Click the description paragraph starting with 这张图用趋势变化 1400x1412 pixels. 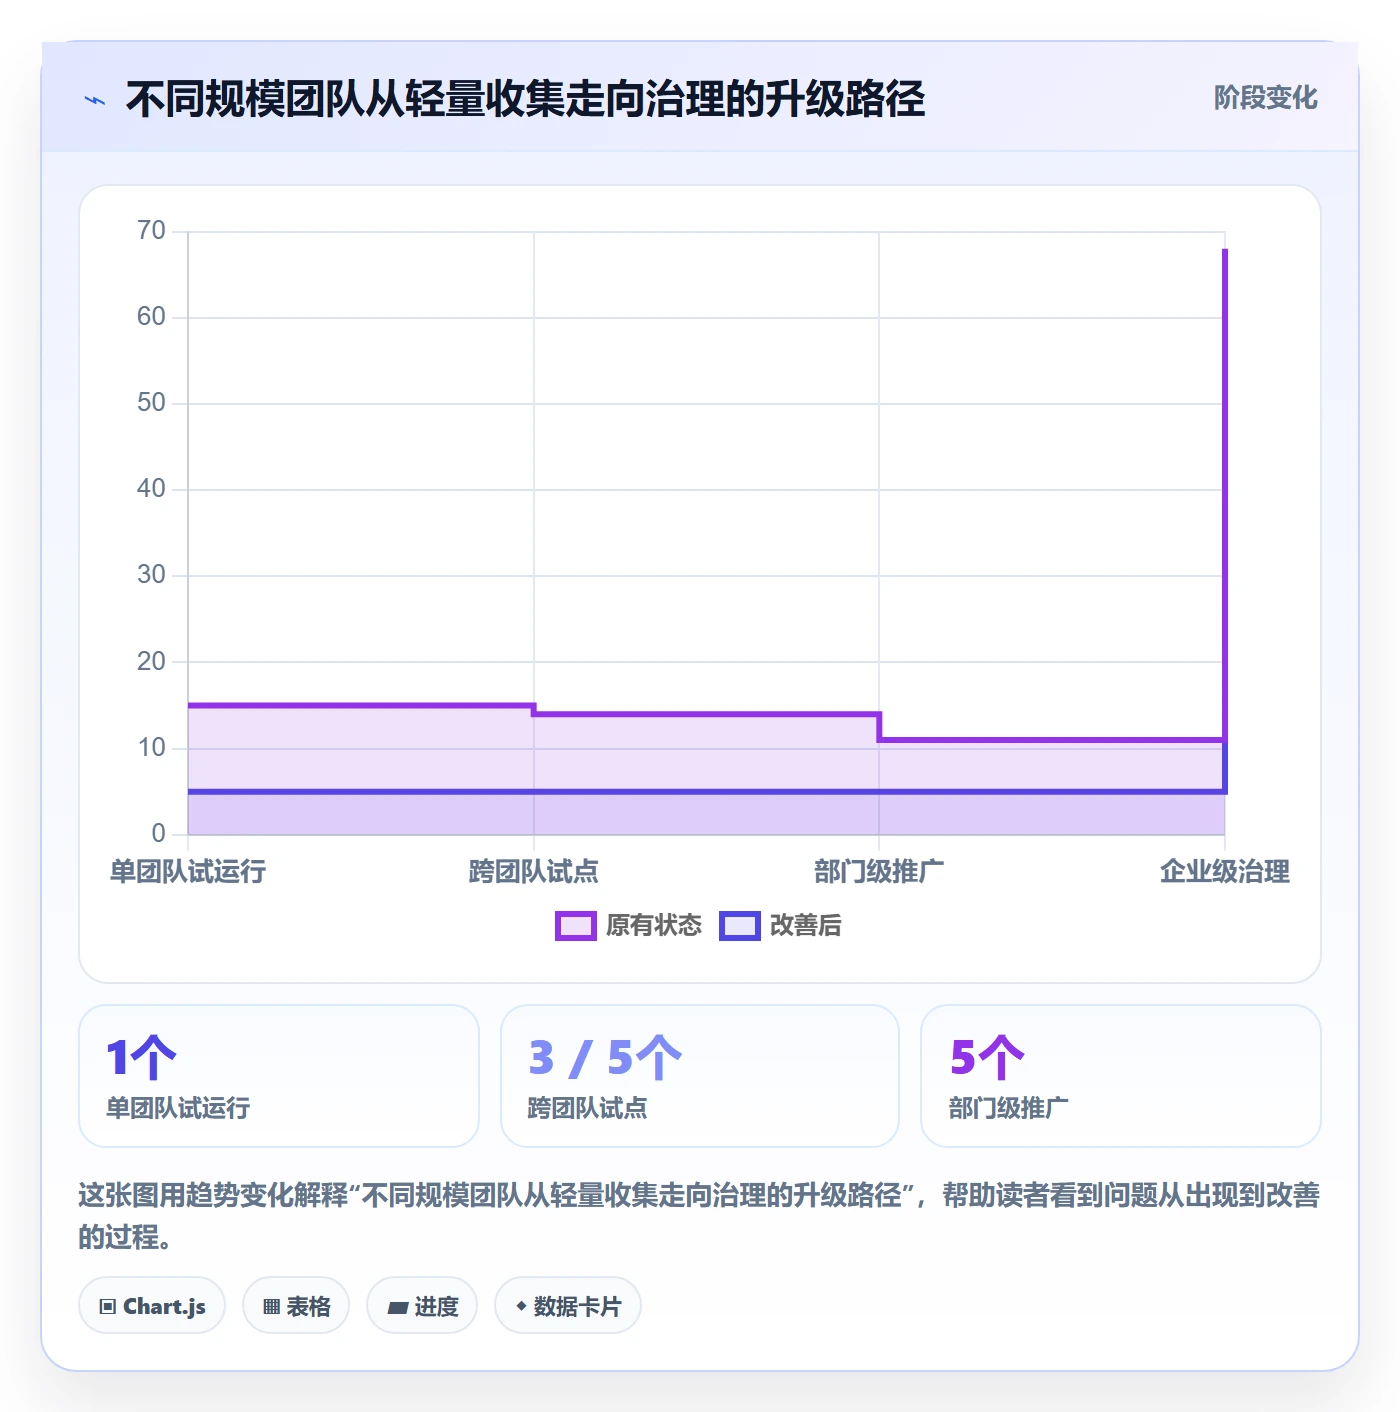click(x=700, y=1216)
